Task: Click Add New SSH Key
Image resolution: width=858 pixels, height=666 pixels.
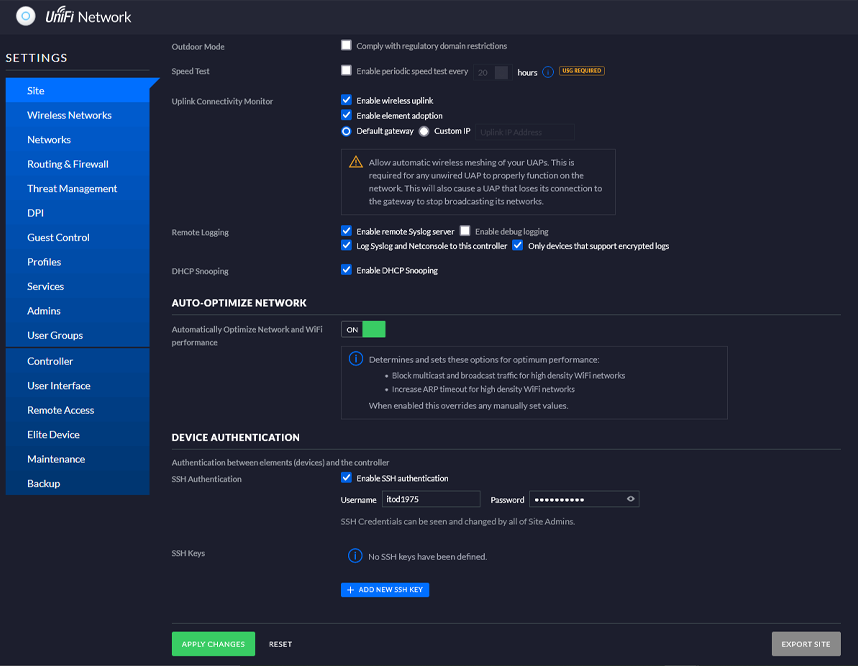Action: pyautogui.click(x=385, y=590)
